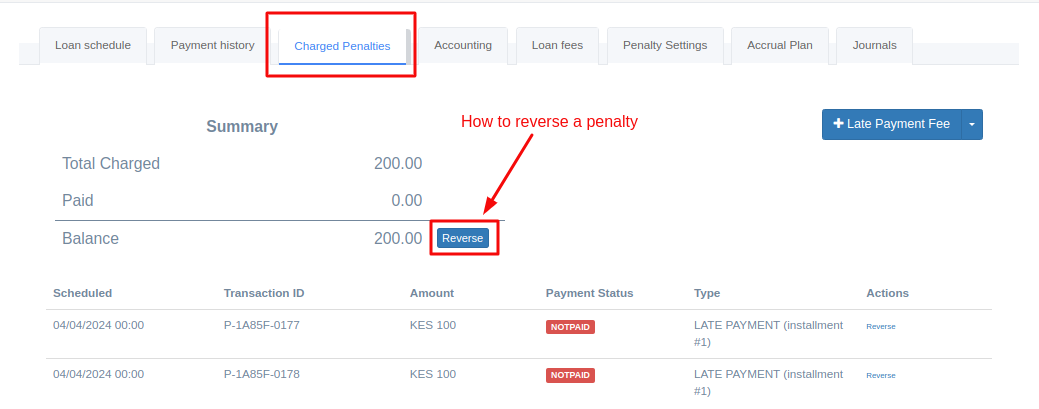Open the Penalty Settings tab
This screenshot has width=1039, height=409.
(x=665, y=46)
